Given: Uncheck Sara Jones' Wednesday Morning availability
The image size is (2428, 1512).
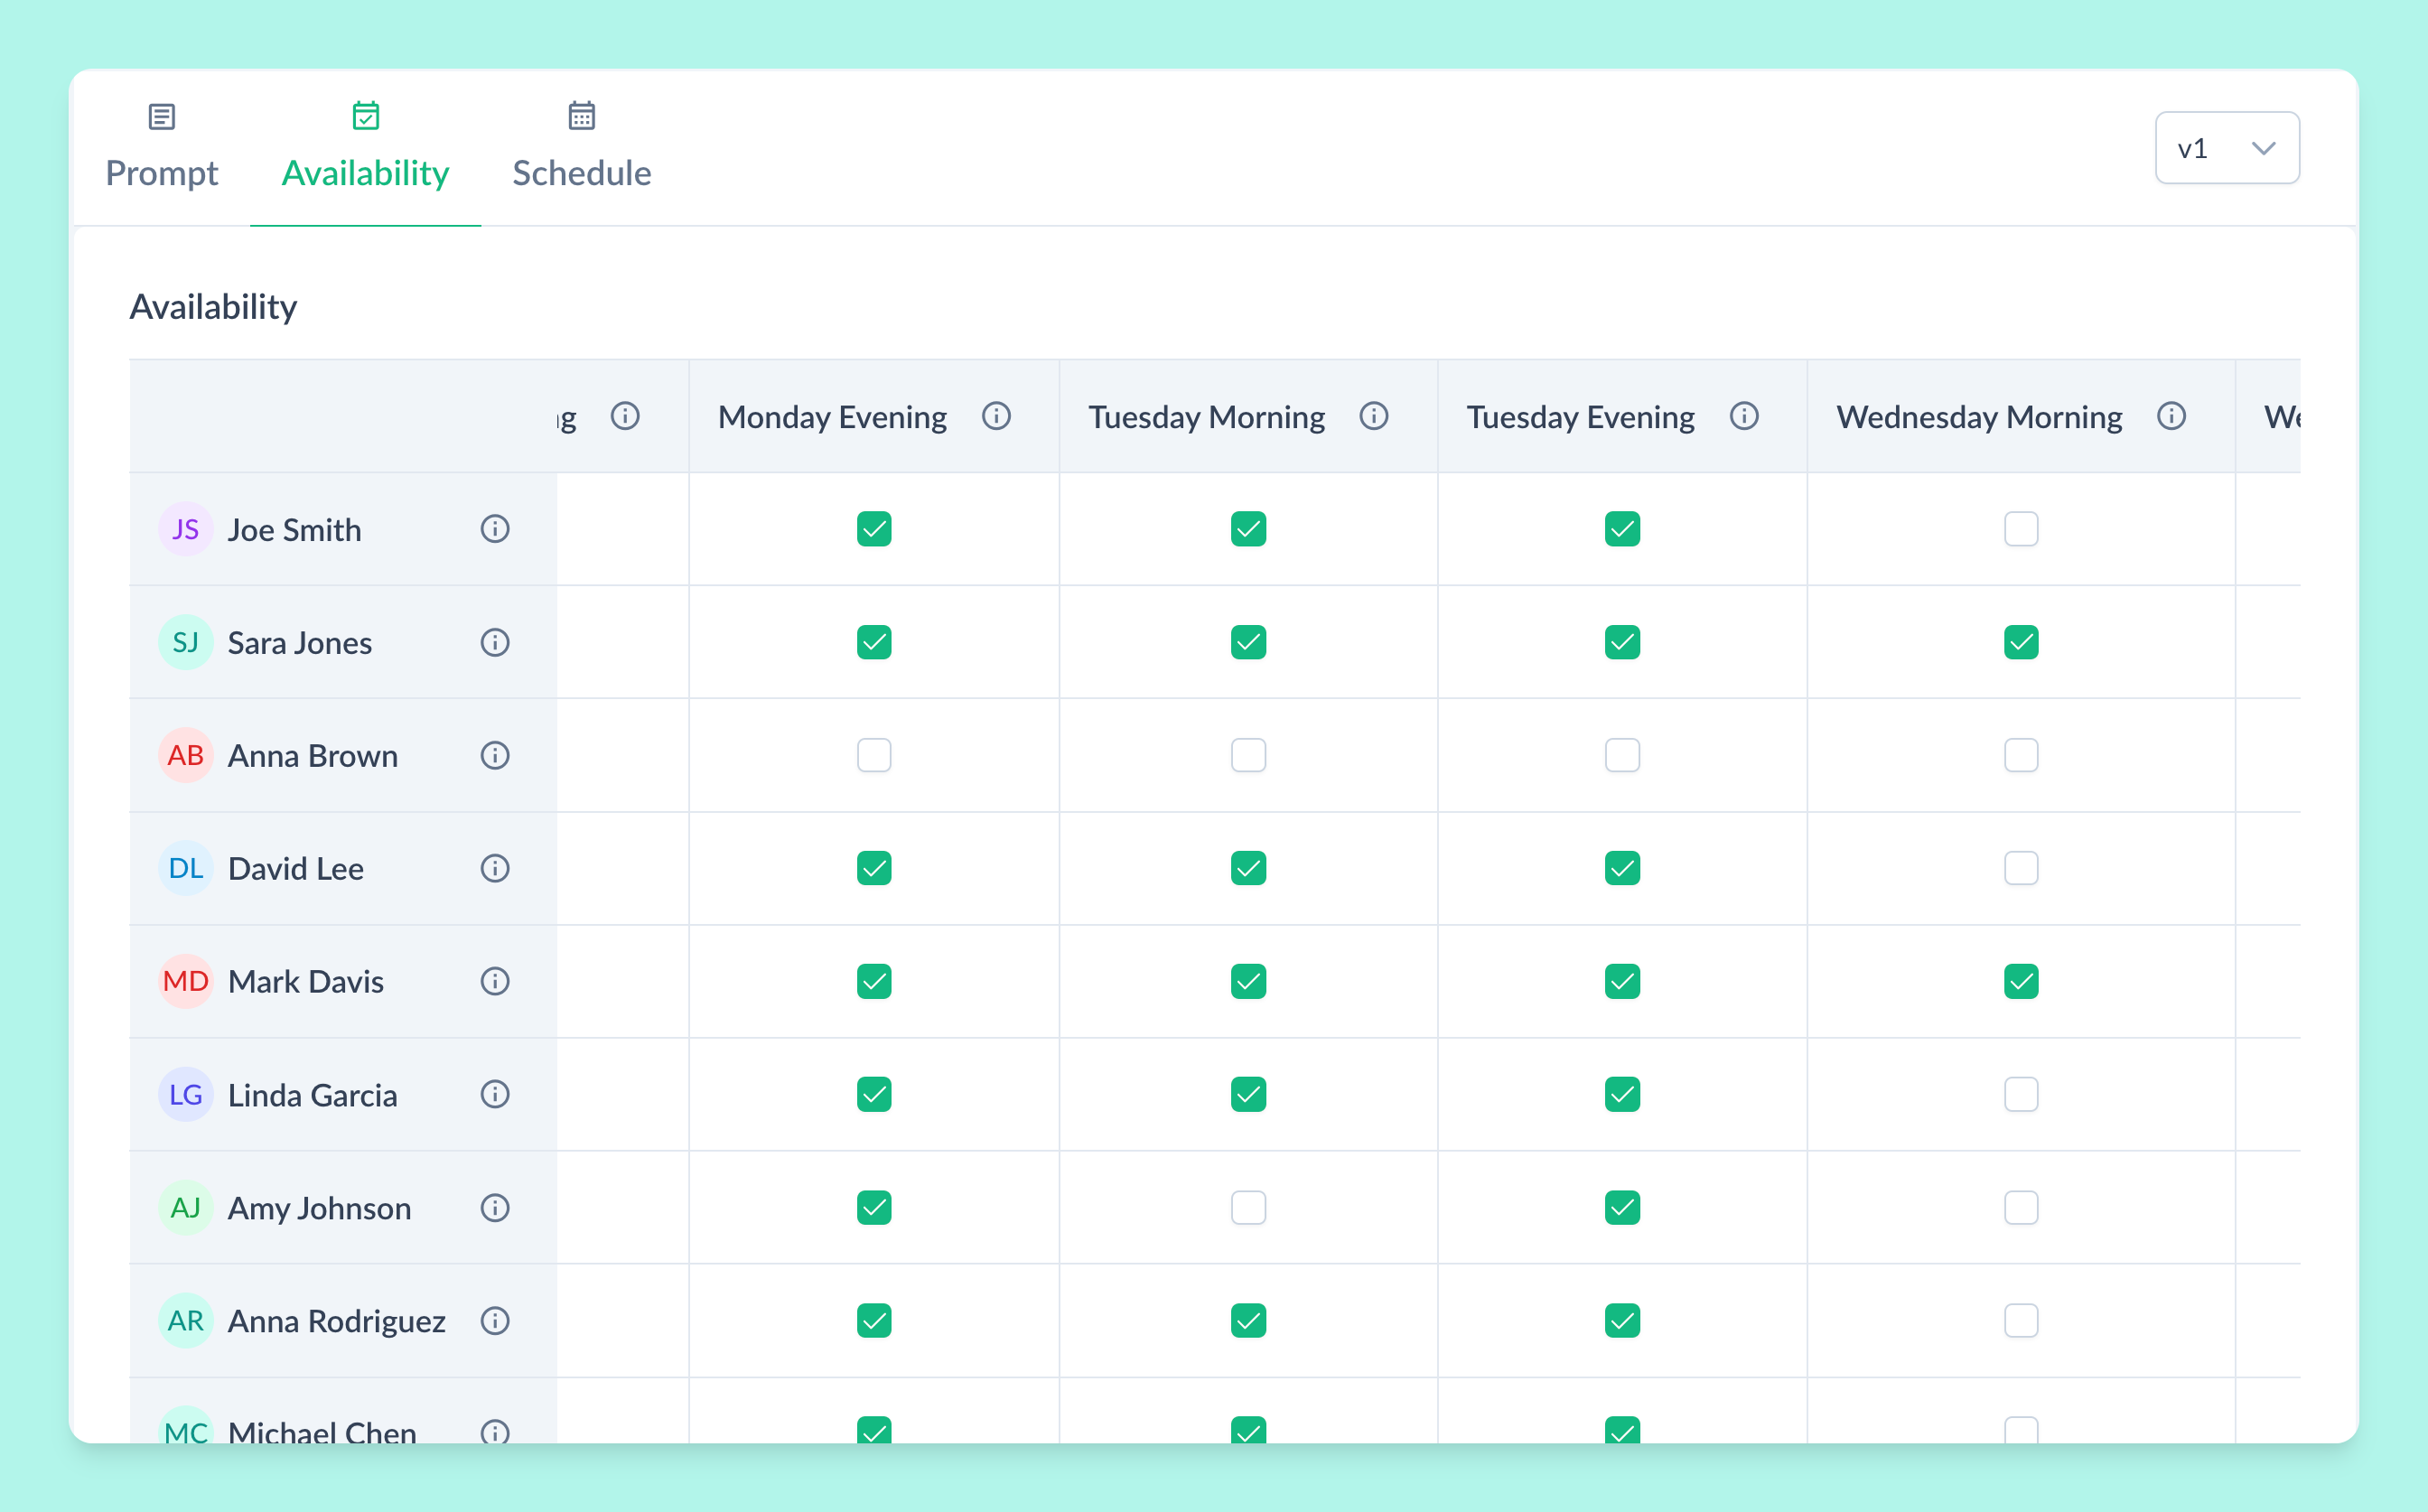Looking at the screenshot, I should click(x=2021, y=642).
